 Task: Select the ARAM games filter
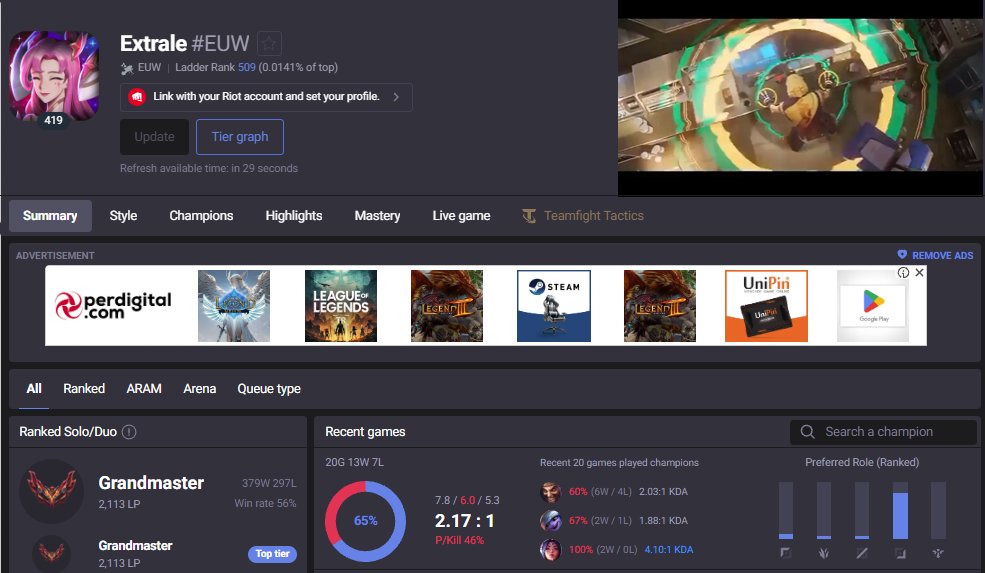point(144,389)
